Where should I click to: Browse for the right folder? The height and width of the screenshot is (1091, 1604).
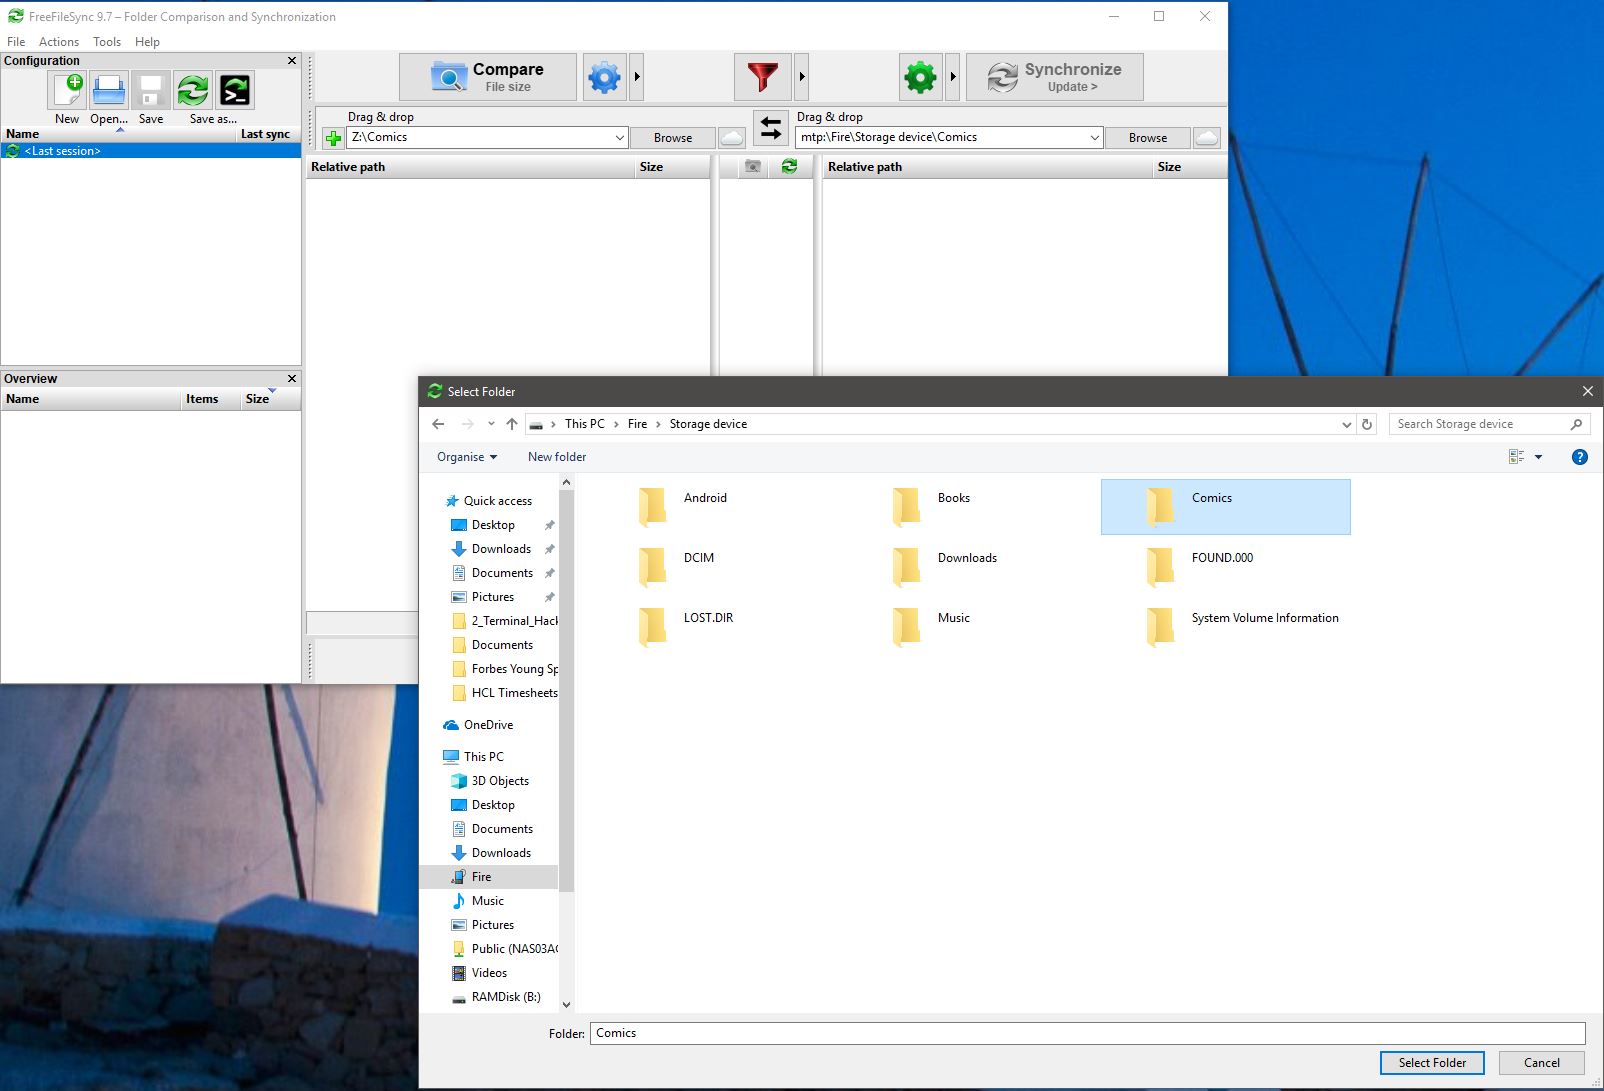[1148, 138]
